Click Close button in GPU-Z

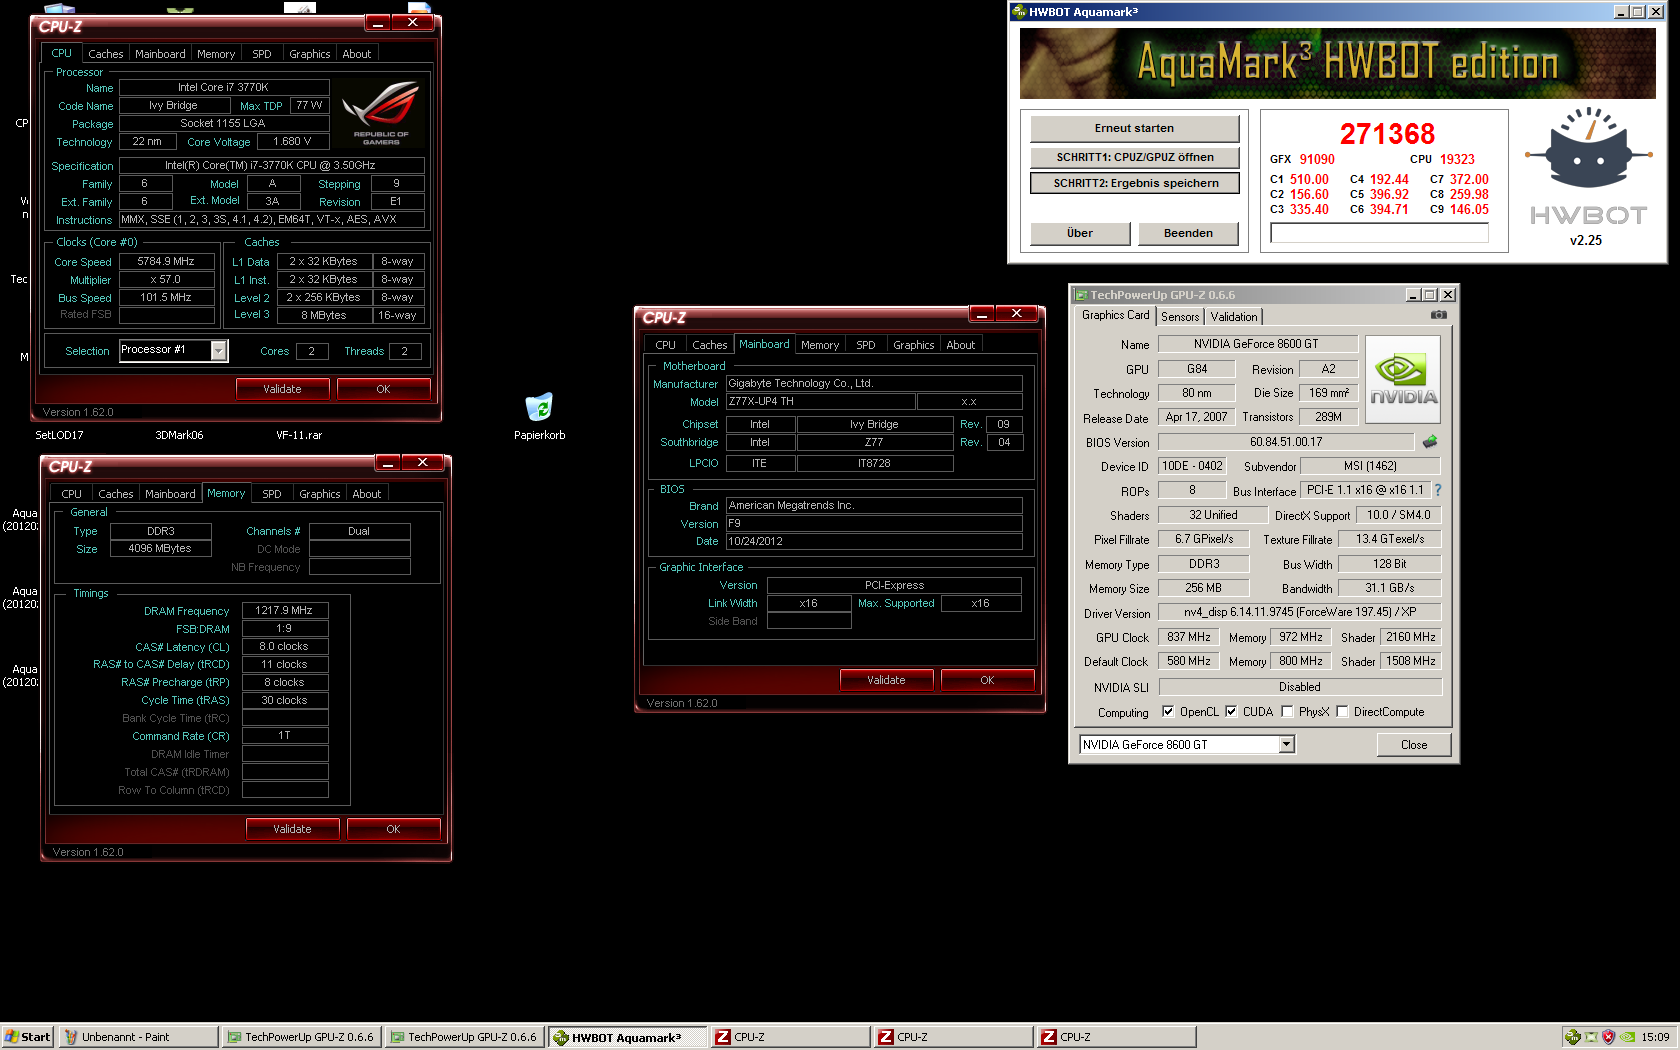tap(1414, 745)
